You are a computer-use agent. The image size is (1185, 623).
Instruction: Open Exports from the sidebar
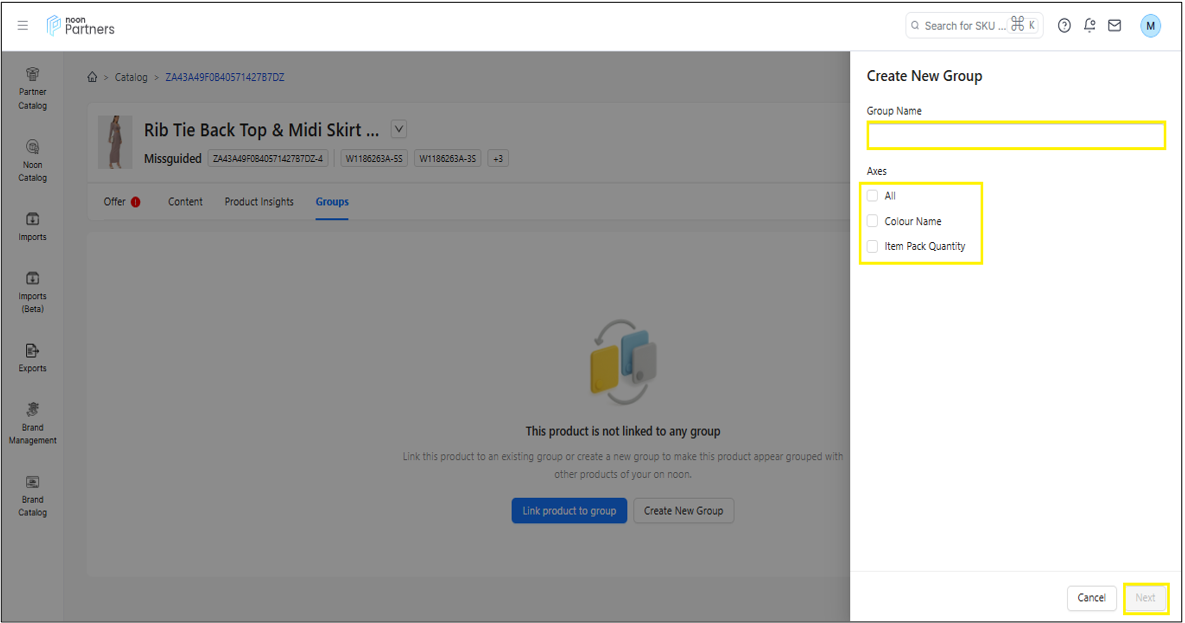click(x=33, y=357)
